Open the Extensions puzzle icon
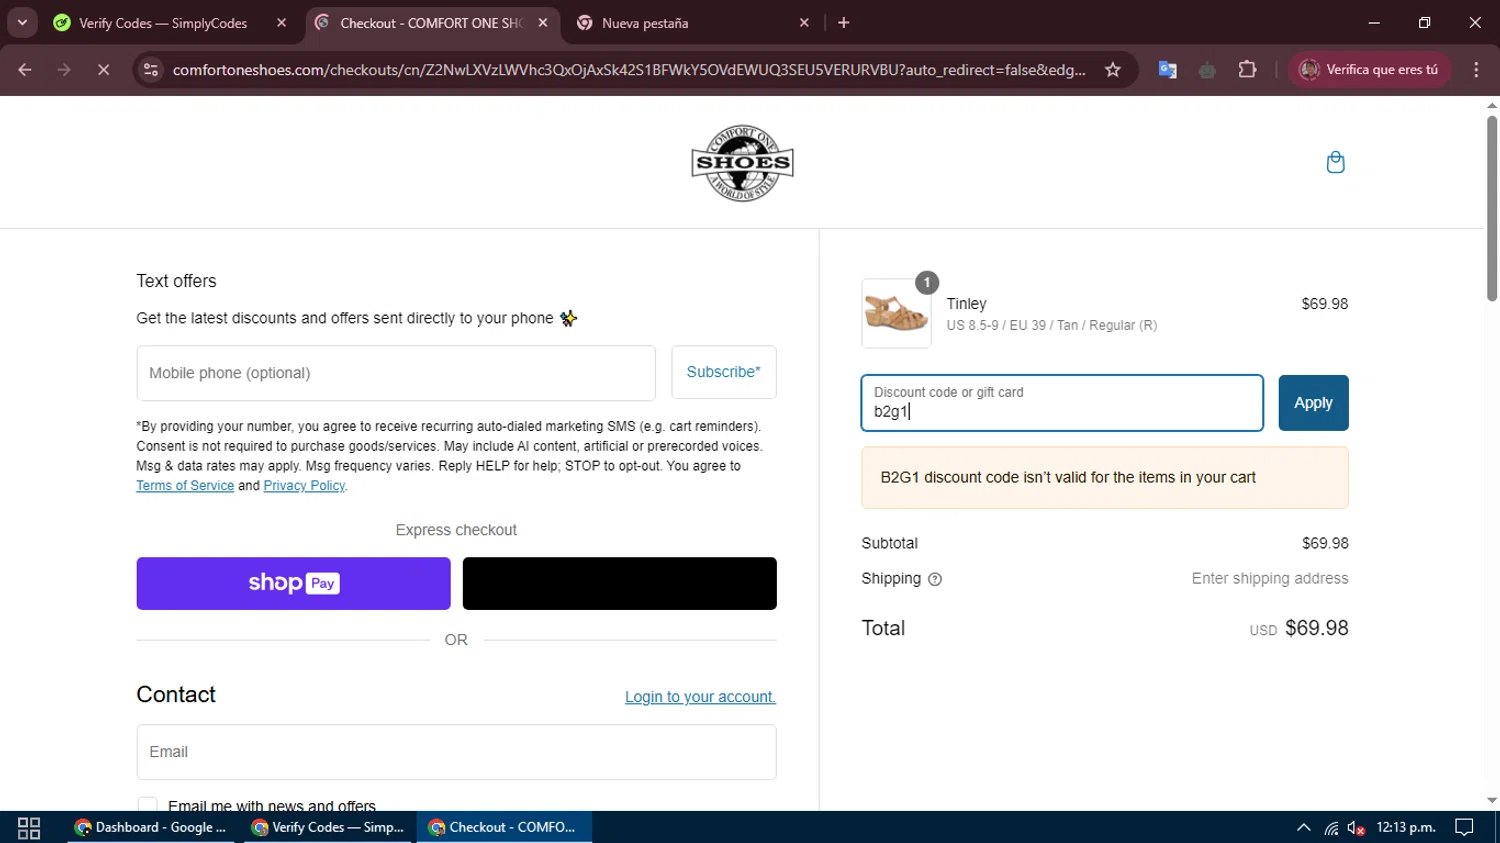Viewport: 1500px width, 843px height. point(1247,70)
